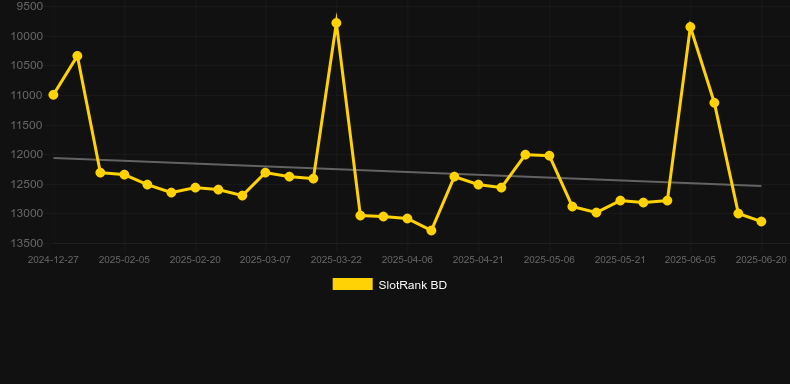Click the 13500 y-axis label
Image resolution: width=790 pixels, height=384 pixels.
click(27, 243)
